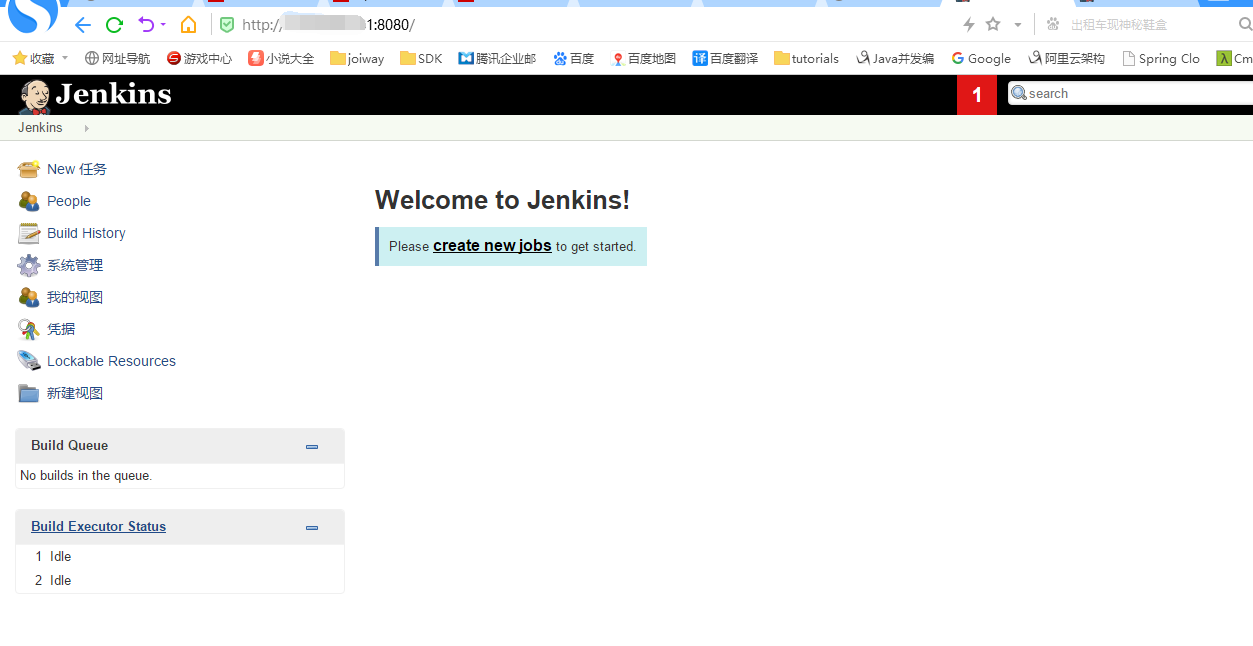Image resolution: width=1253 pixels, height=646 pixels.
Task: Click the Build History notepad icon
Action: pos(29,233)
